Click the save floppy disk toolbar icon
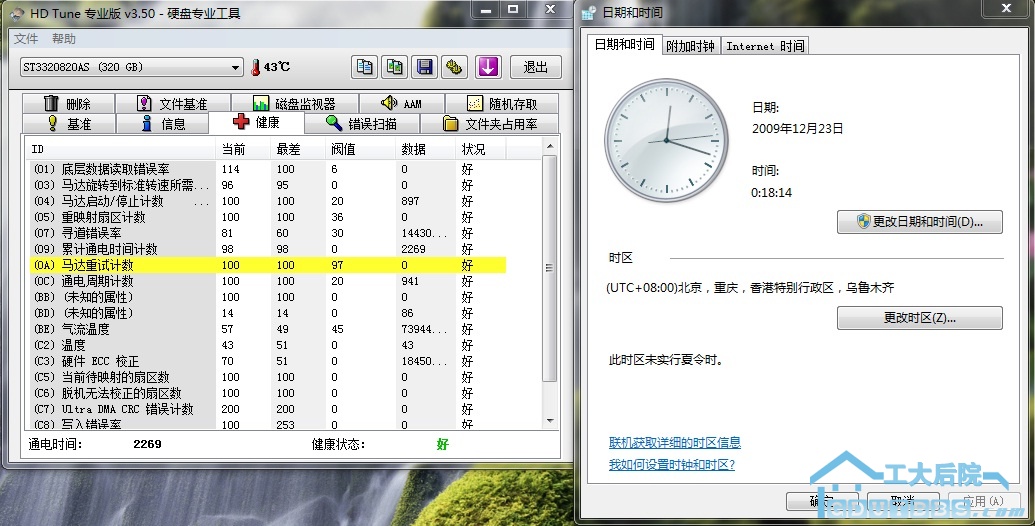1035x526 pixels. click(x=424, y=67)
